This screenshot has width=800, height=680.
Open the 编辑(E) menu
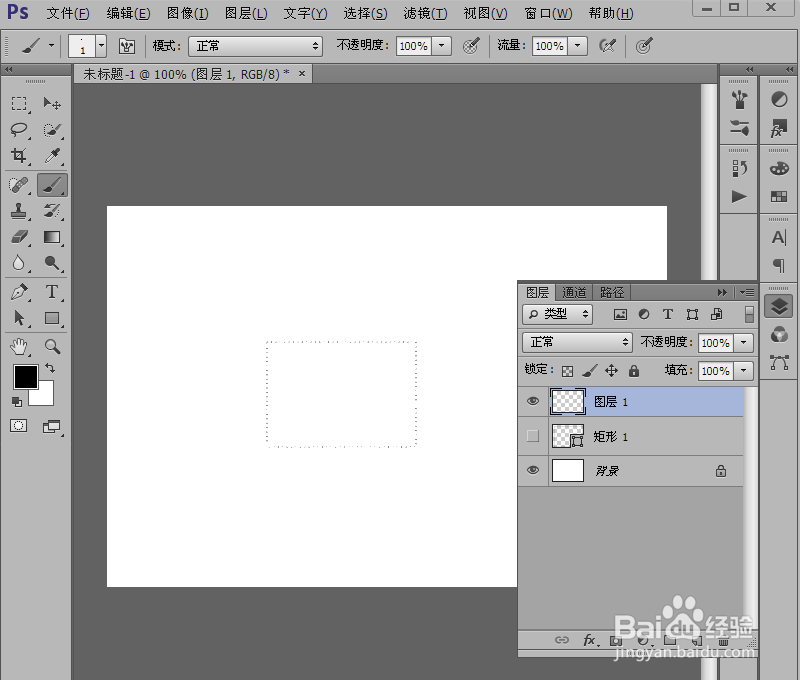tap(128, 13)
